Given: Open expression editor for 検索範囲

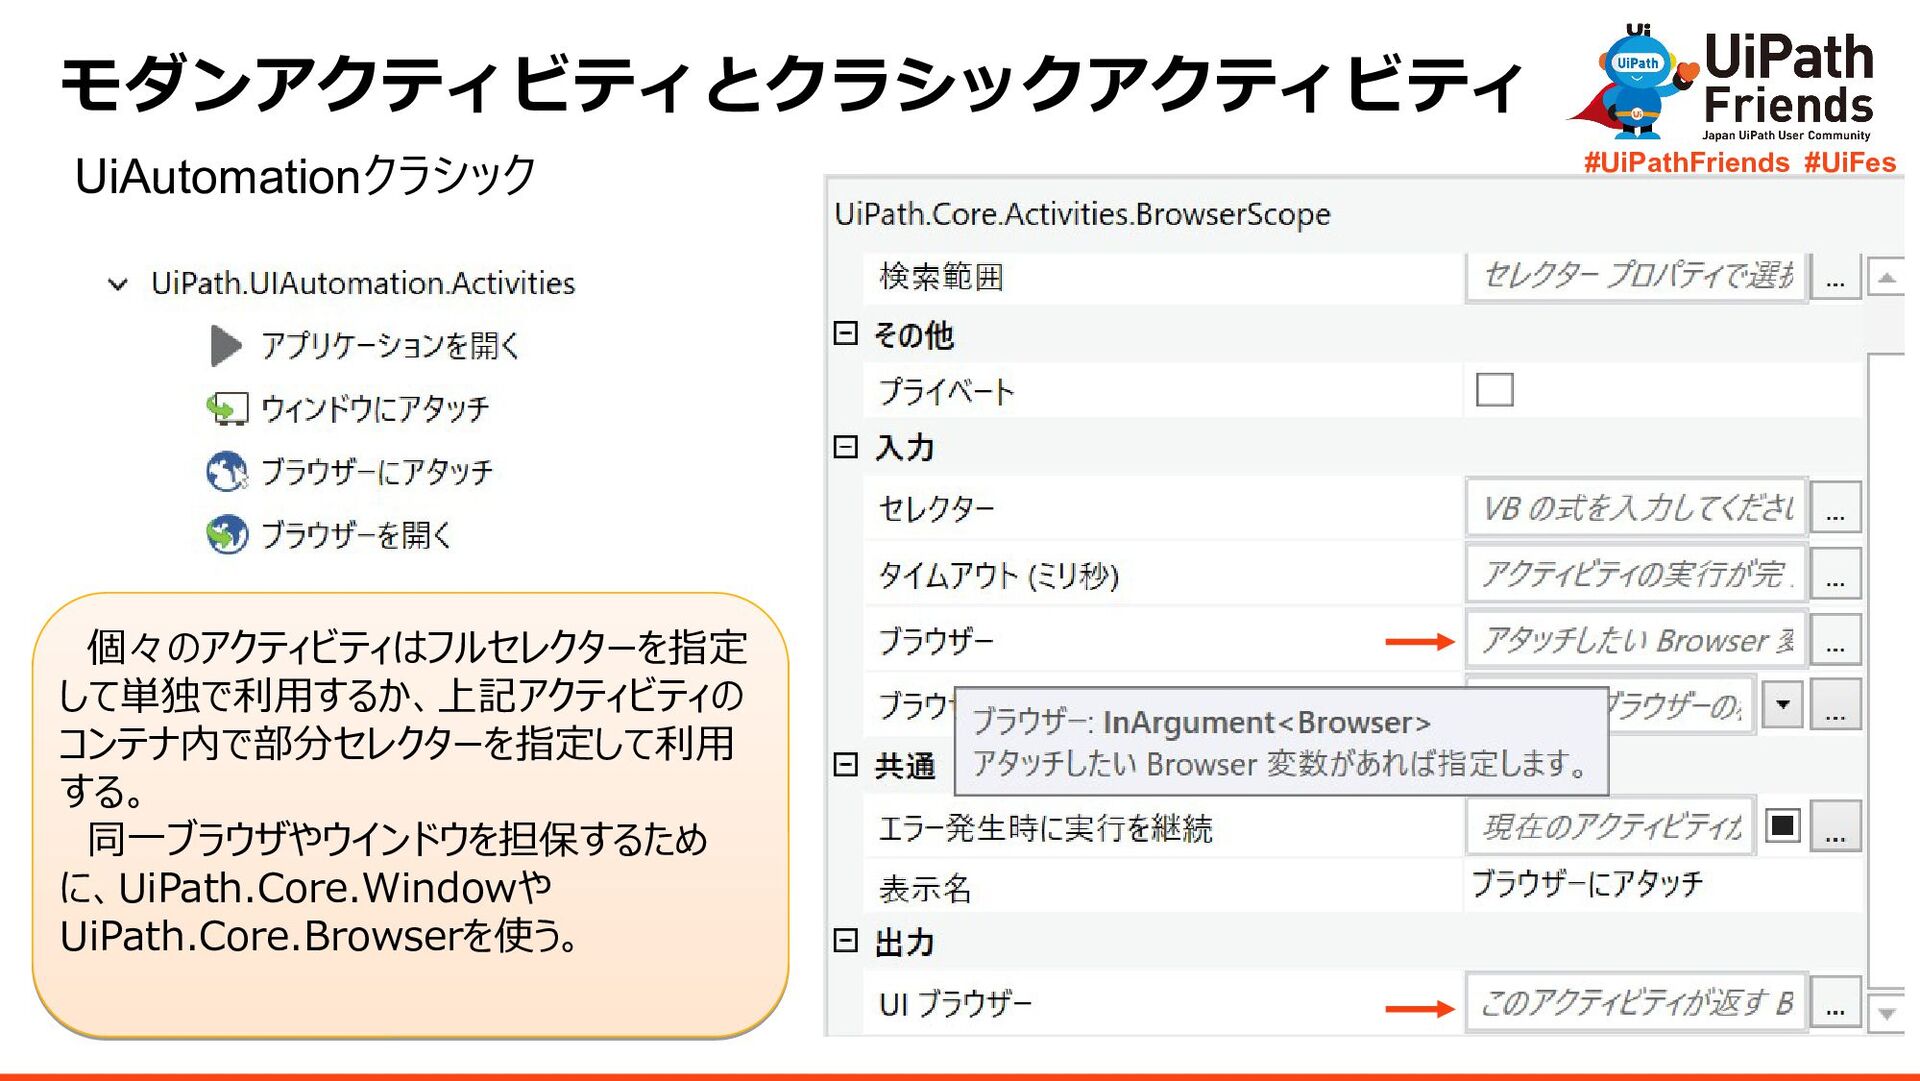Looking at the screenshot, I should click(x=1835, y=277).
